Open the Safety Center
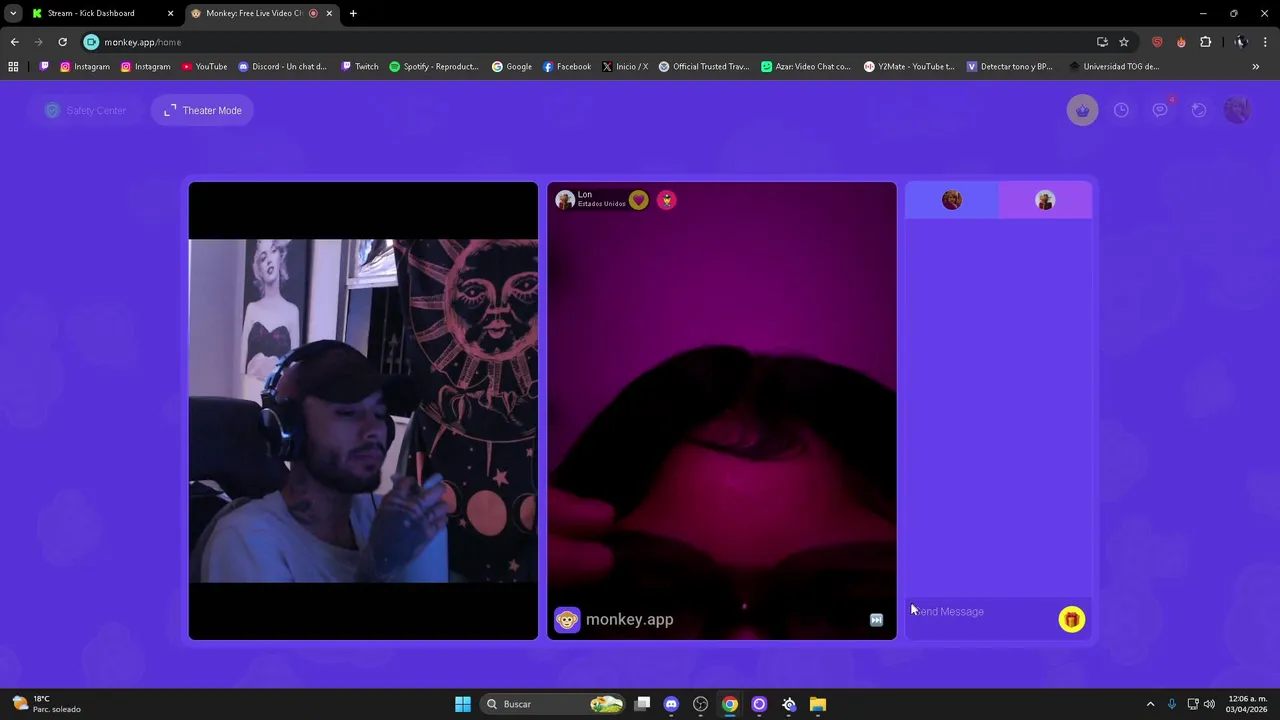Screen dimensions: 1280x720 tap(86, 110)
